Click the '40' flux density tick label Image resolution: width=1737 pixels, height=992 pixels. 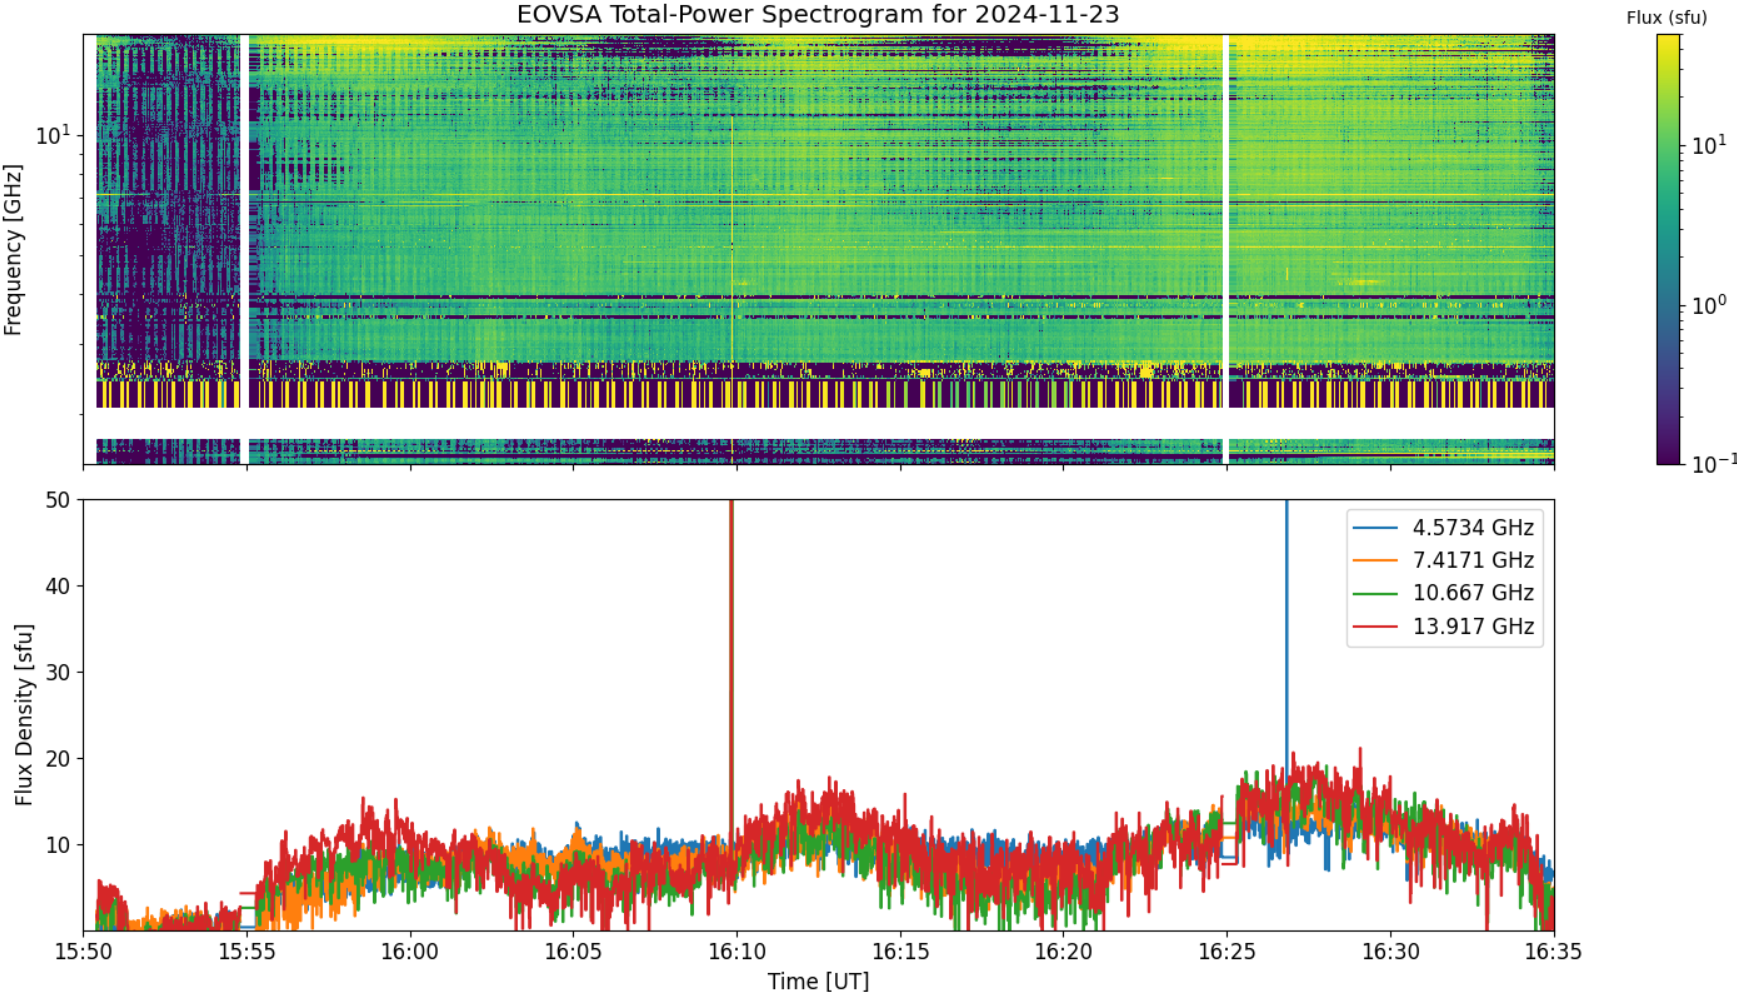[x=58, y=586]
